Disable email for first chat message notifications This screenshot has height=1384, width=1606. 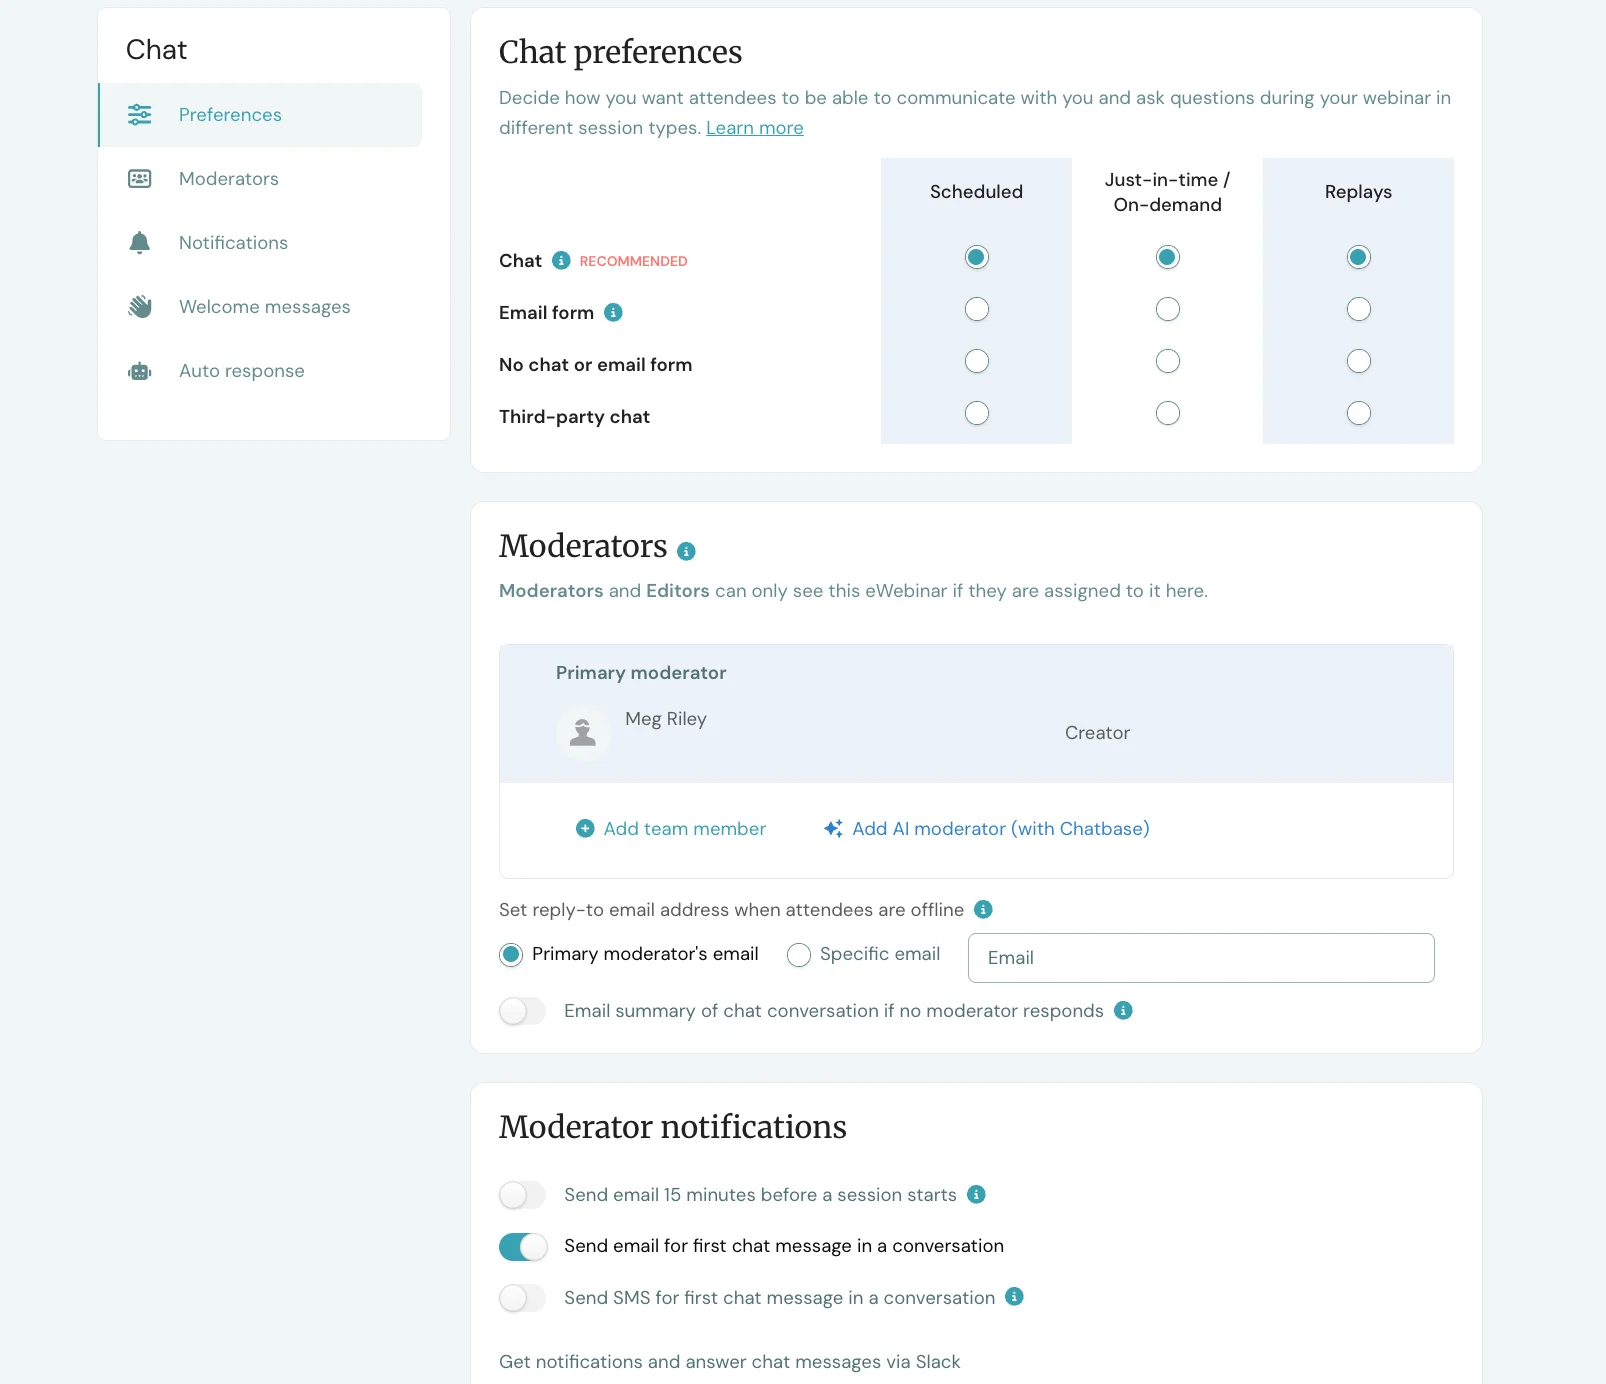click(523, 1247)
